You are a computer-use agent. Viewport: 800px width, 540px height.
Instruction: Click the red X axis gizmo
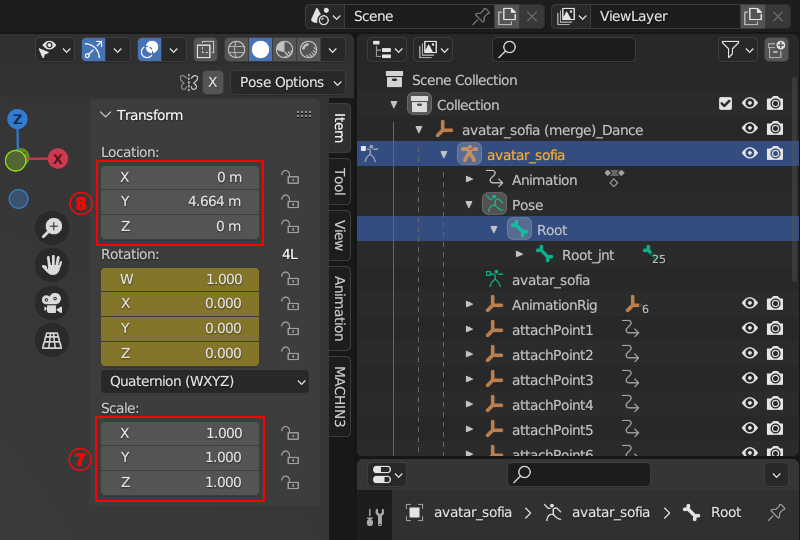click(x=58, y=159)
